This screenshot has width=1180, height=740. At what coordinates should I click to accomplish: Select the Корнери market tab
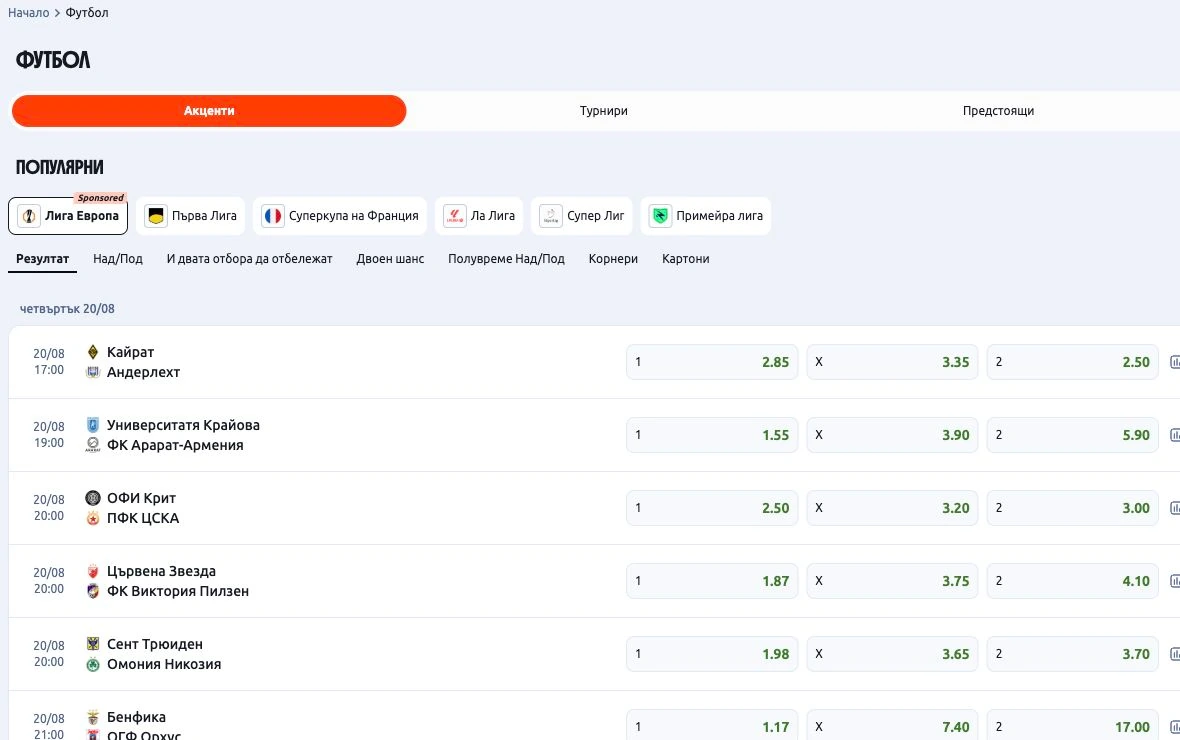tap(613, 259)
